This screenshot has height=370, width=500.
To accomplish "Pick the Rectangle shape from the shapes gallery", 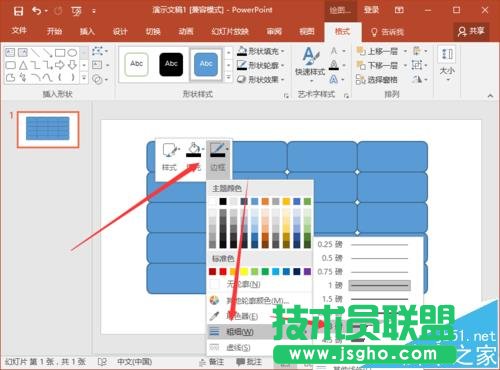I will click(60, 53).
